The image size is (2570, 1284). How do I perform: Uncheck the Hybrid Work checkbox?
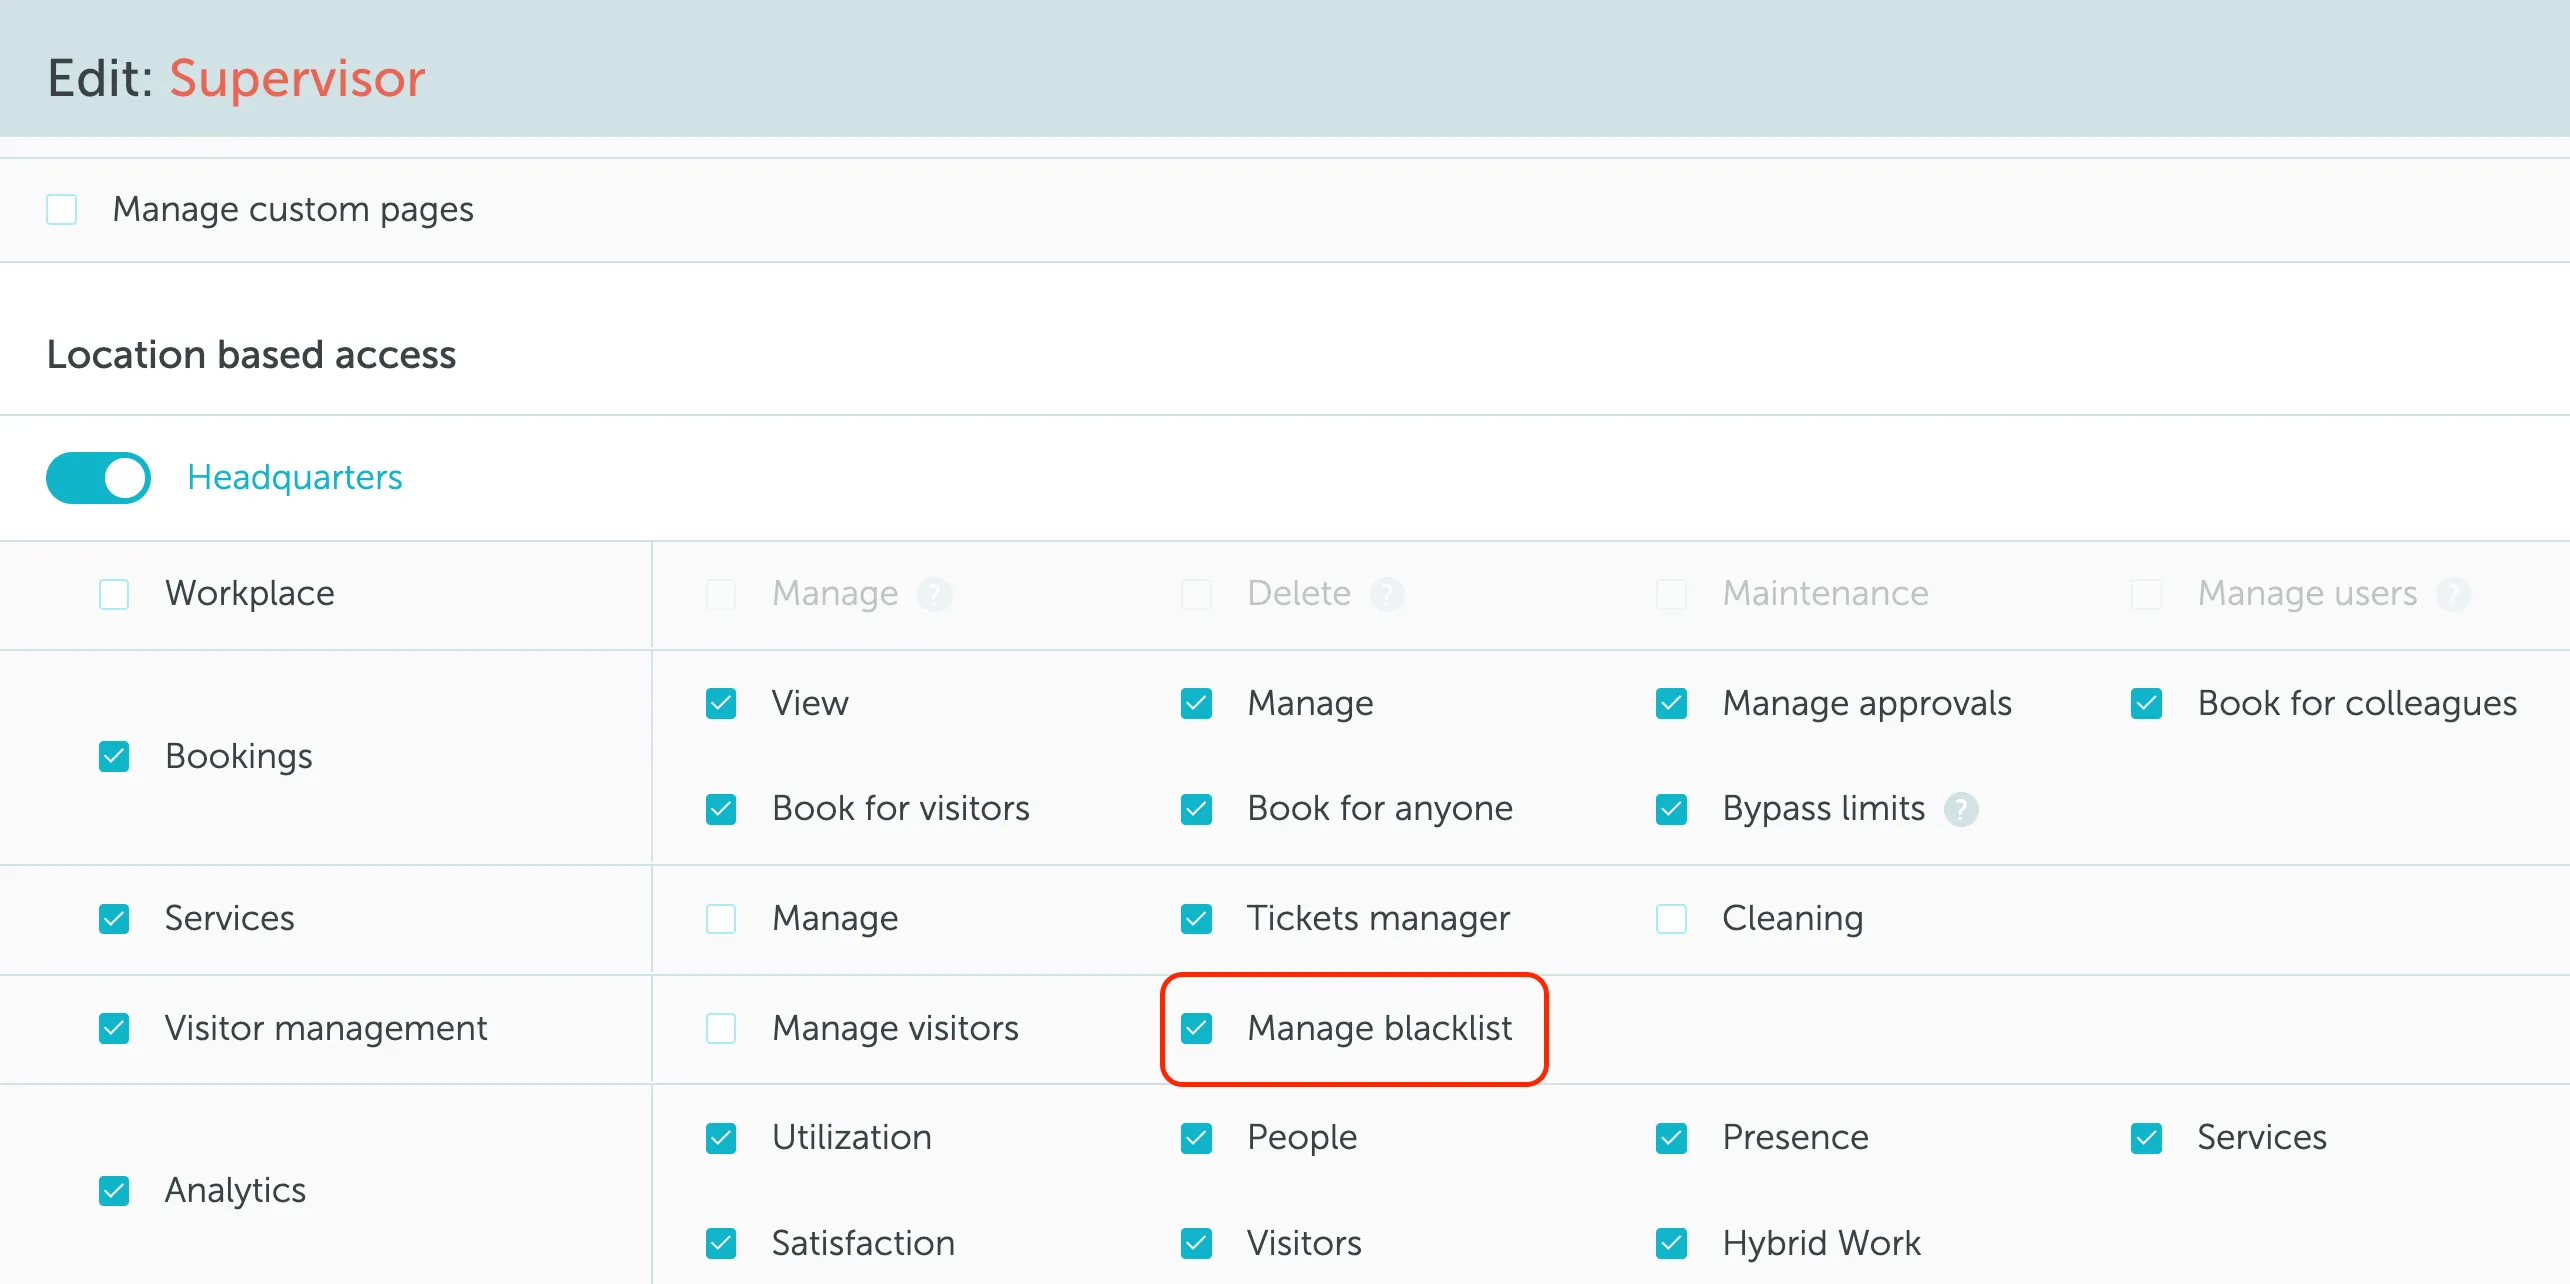[x=1671, y=1244]
